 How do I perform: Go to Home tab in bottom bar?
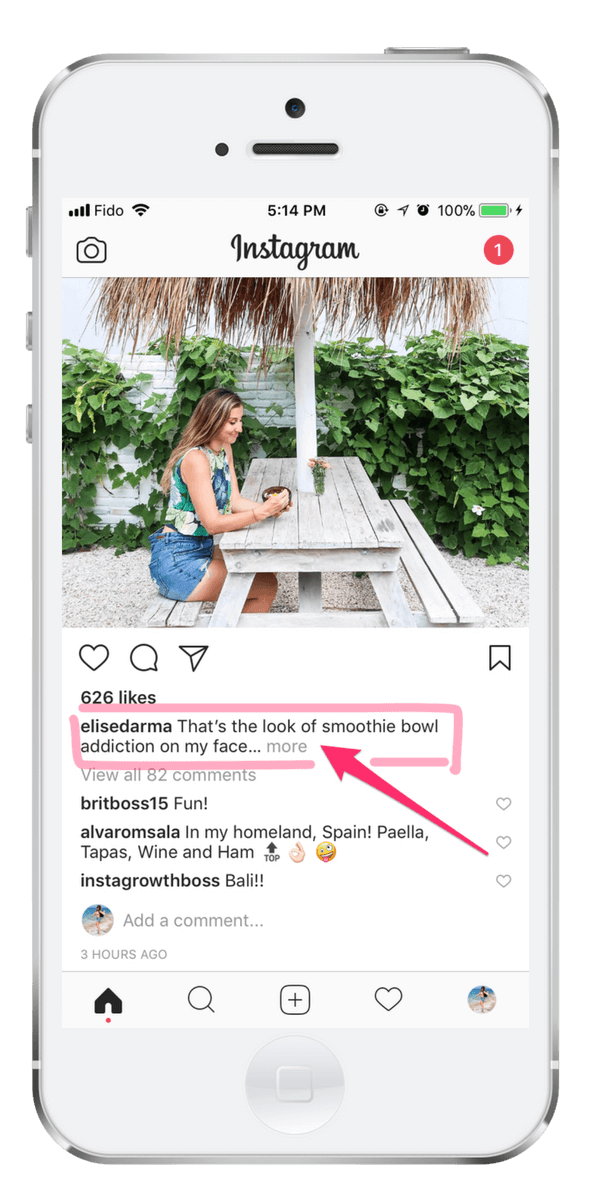pyautogui.click(x=108, y=1000)
